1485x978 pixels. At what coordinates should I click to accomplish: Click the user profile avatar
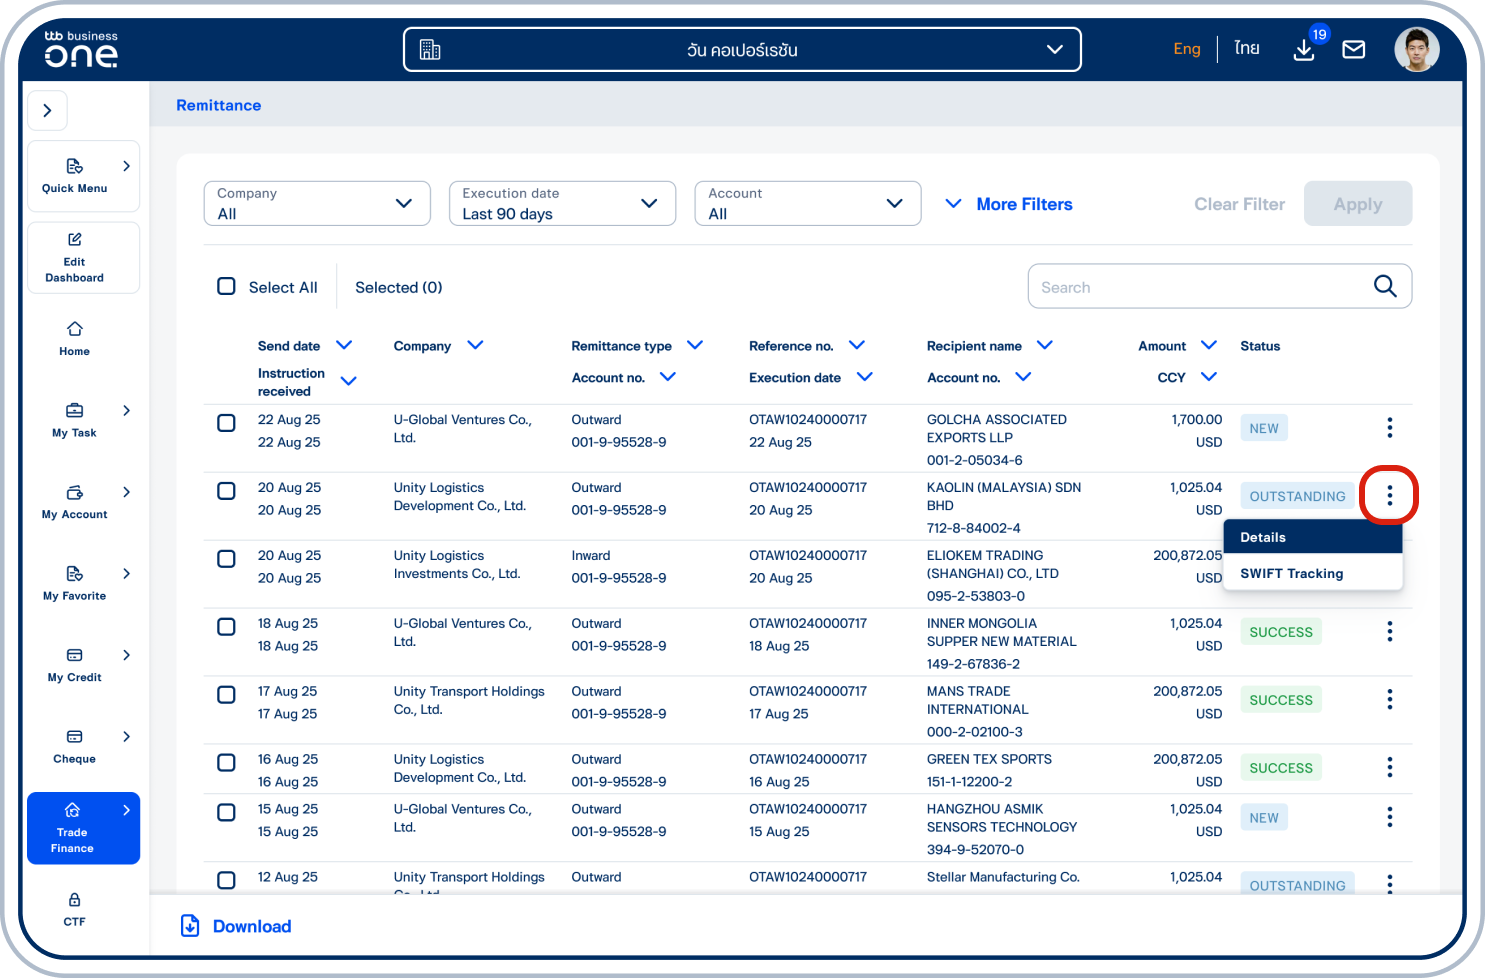click(1416, 49)
